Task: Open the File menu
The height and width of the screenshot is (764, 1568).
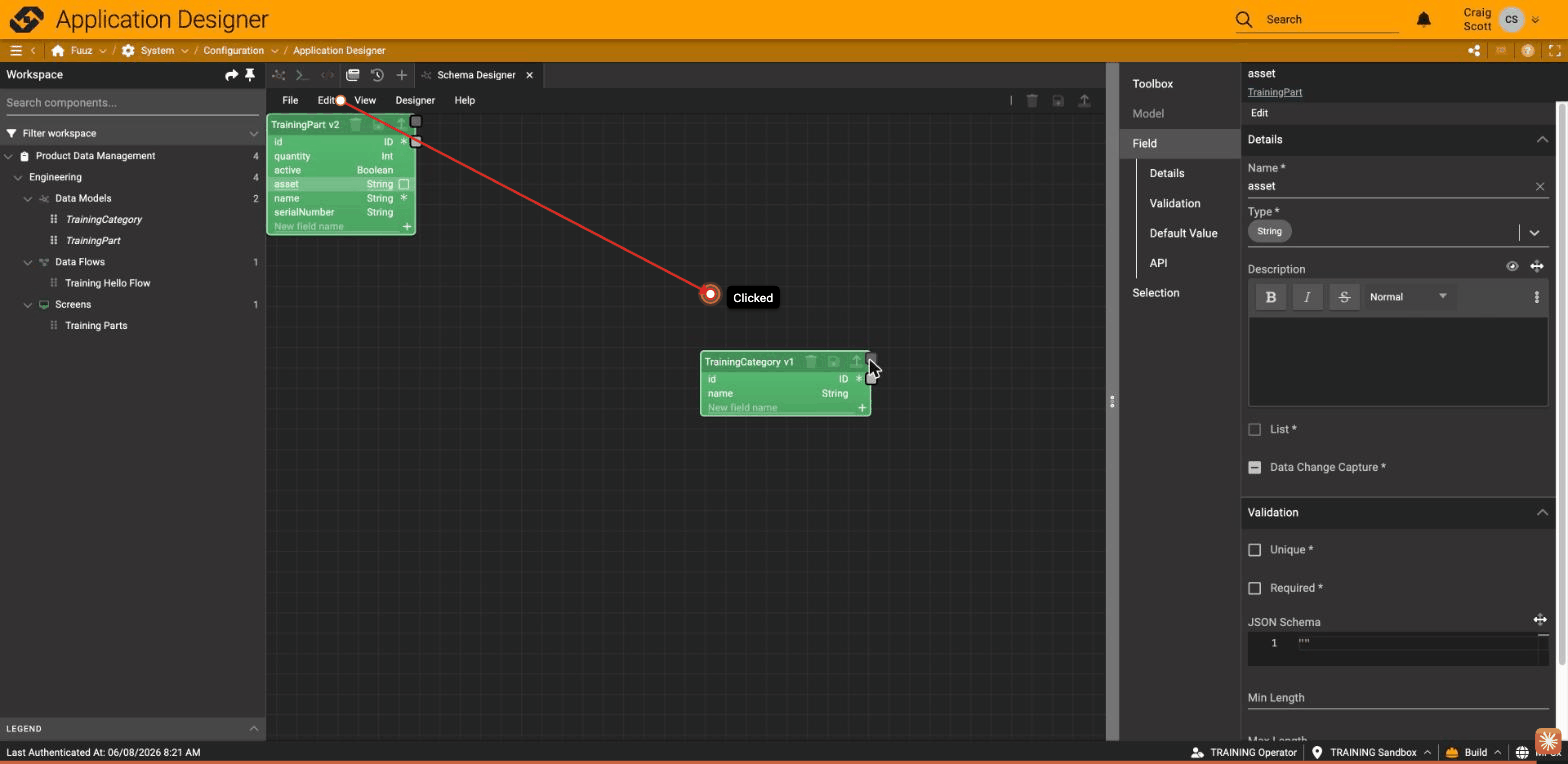Action: pyautogui.click(x=290, y=100)
